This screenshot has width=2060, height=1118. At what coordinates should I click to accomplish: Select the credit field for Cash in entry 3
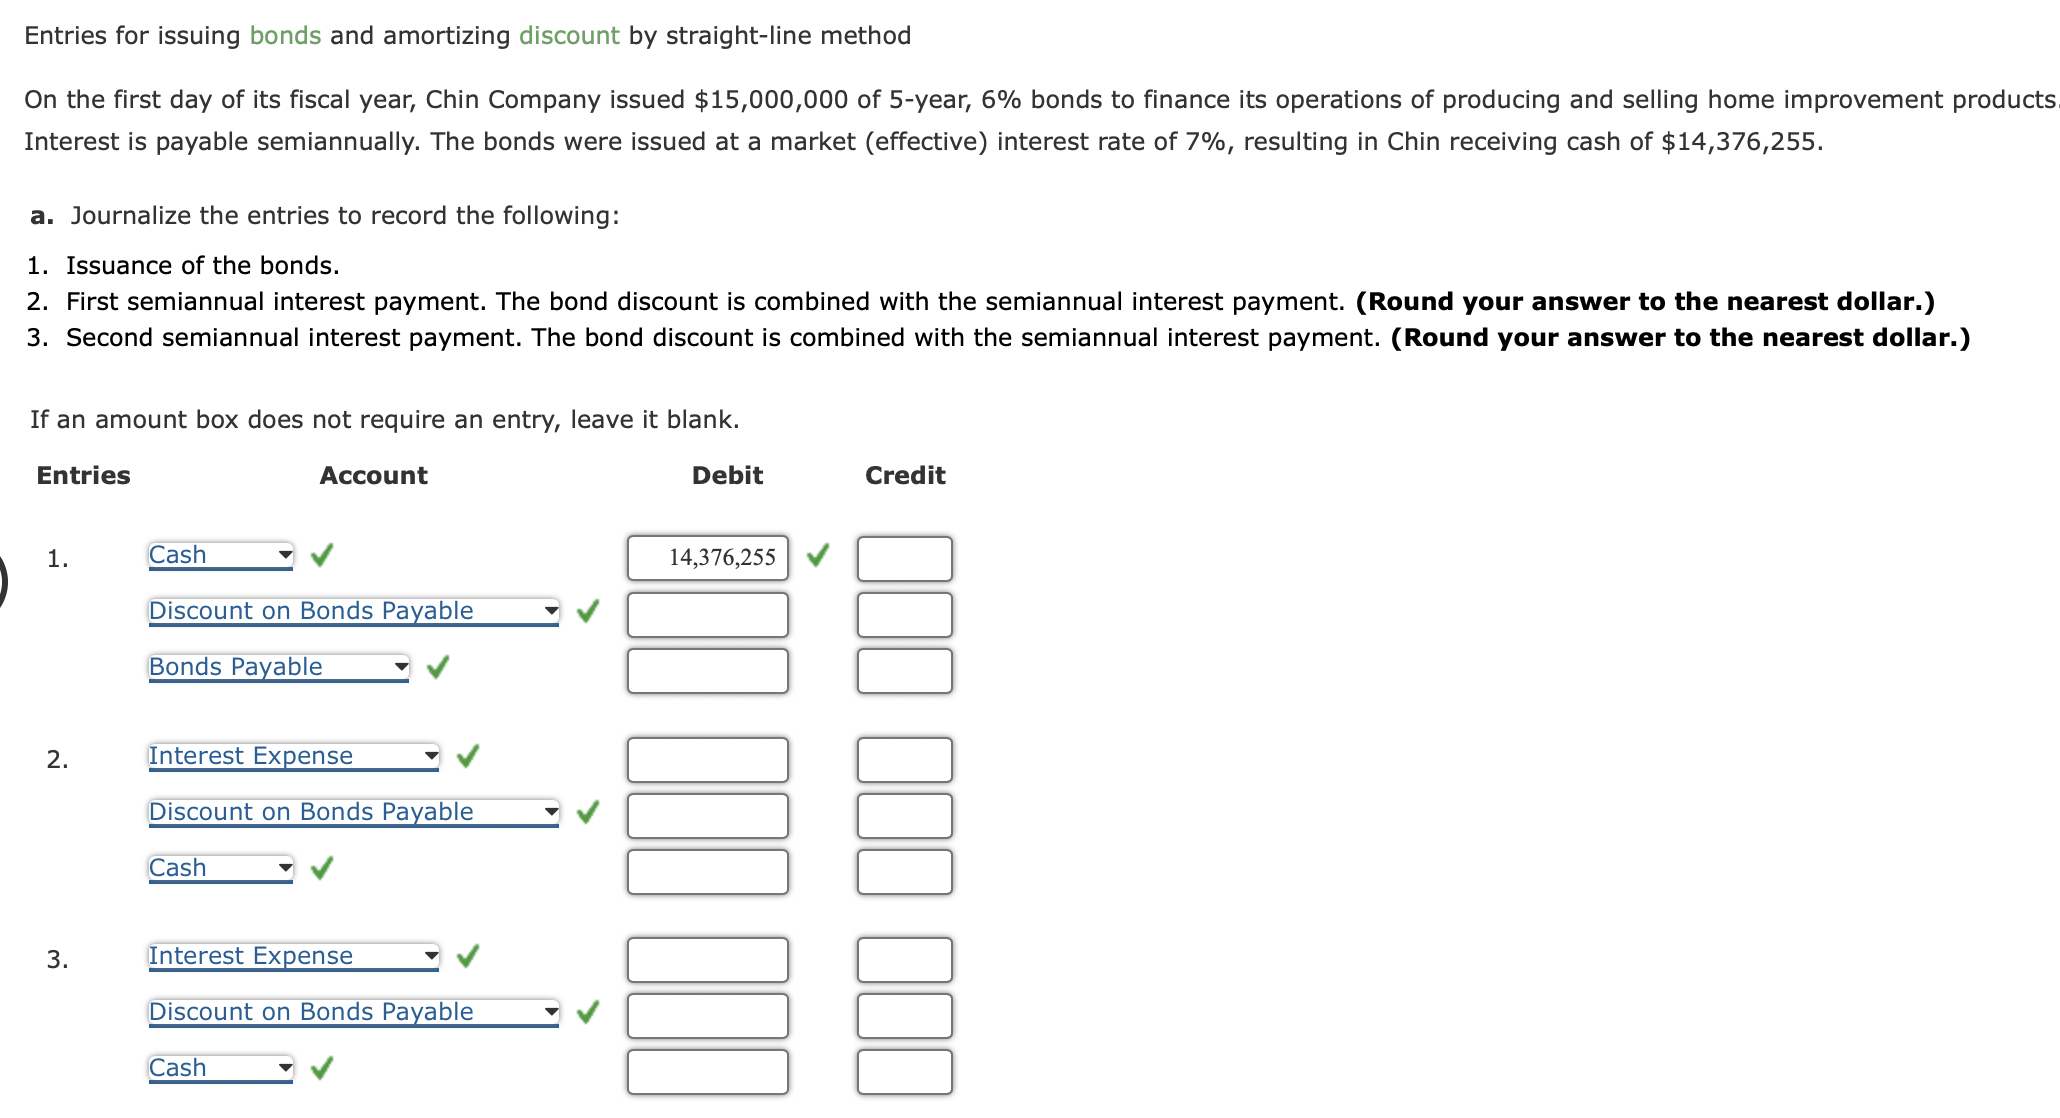point(904,1071)
